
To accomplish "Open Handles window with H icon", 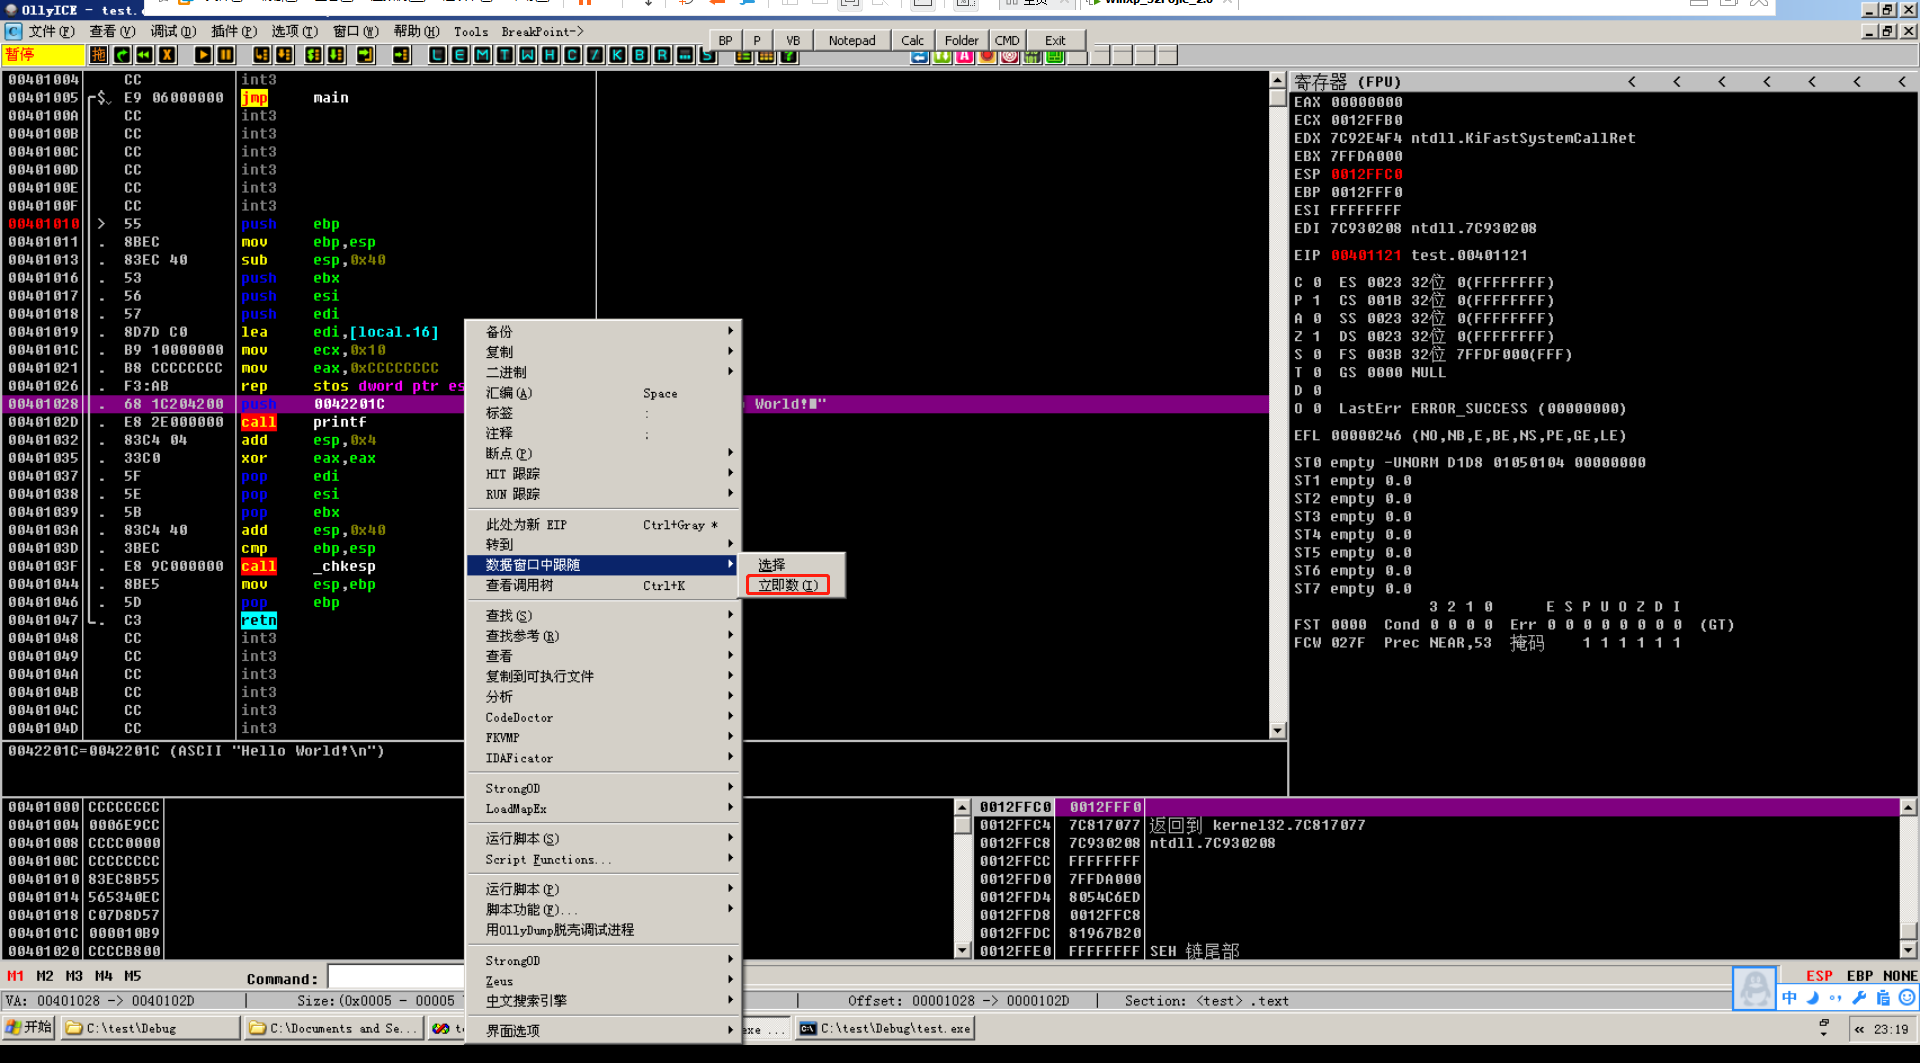I will [550, 55].
